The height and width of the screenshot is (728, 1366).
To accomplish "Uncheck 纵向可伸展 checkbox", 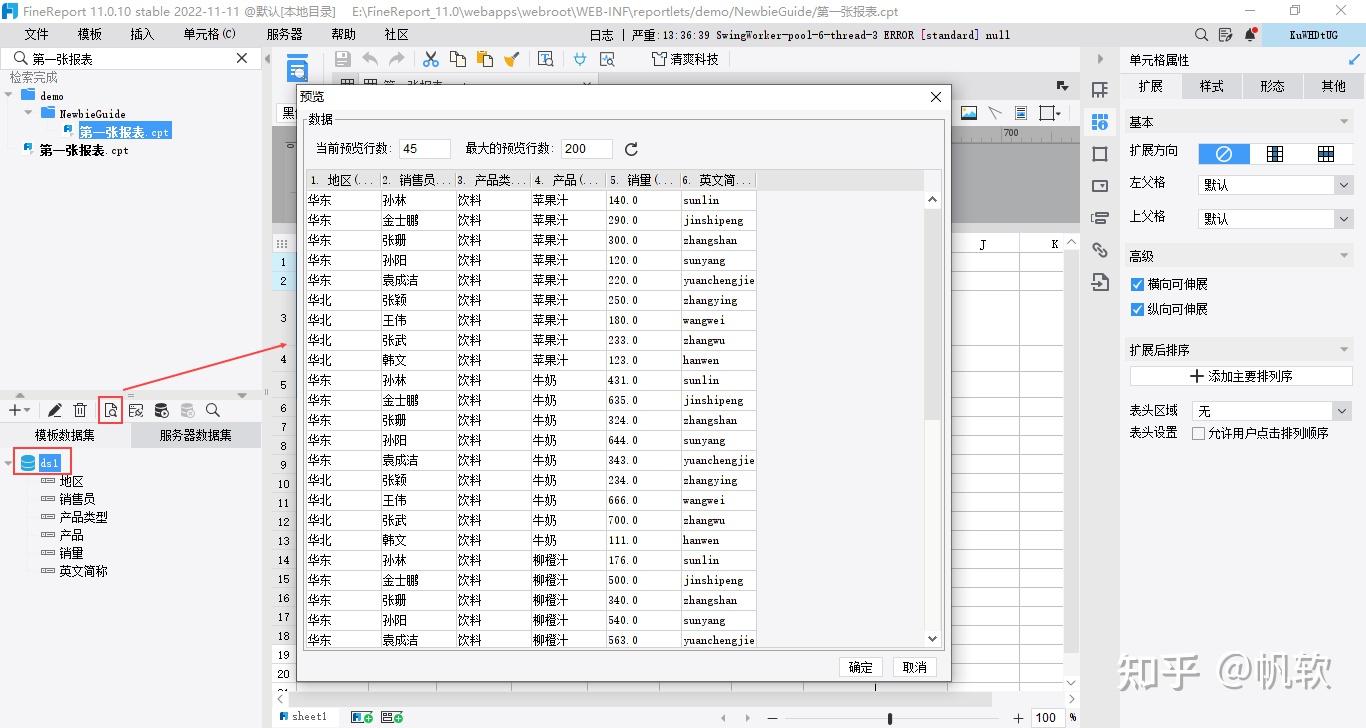I will [x=1137, y=309].
